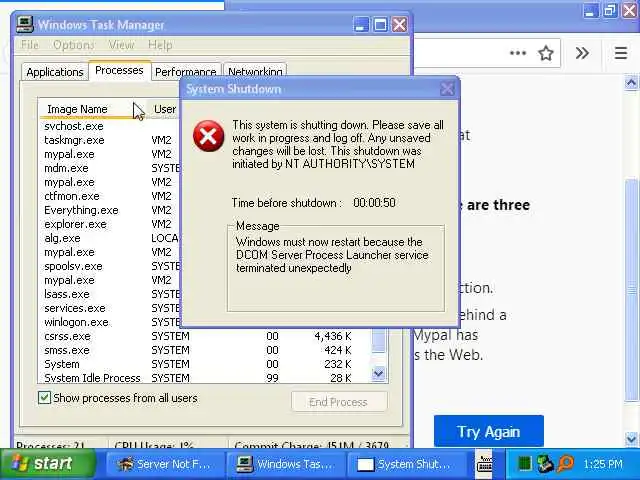The width and height of the screenshot is (640, 480).
Task: Switch to the Networking tab
Action: click(x=255, y=72)
